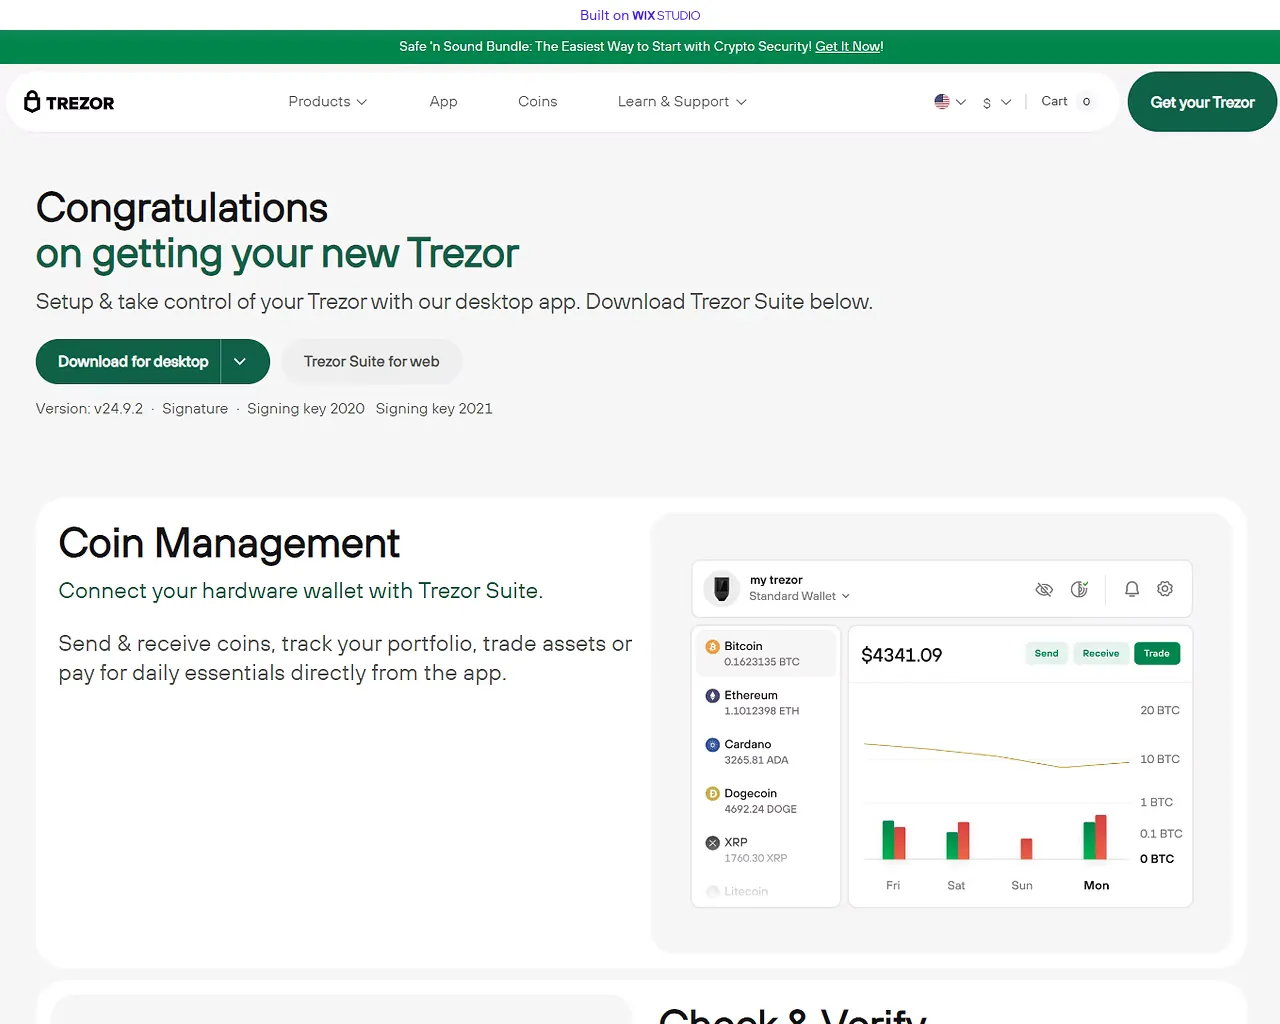Click the 3265.81 ADA balance
This screenshot has height=1024, width=1280.
click(x=756, y=760)
